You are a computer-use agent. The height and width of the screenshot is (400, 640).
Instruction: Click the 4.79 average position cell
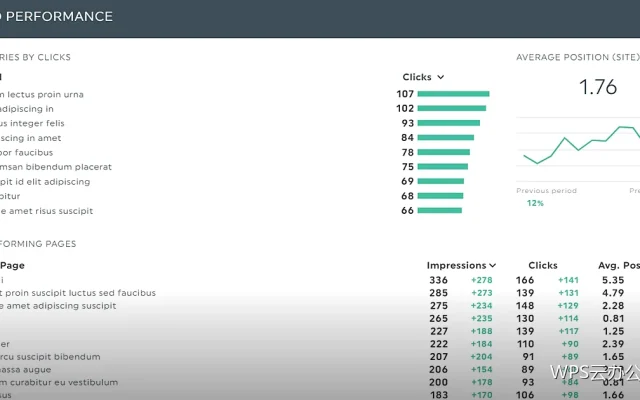(x=613, y=293)
